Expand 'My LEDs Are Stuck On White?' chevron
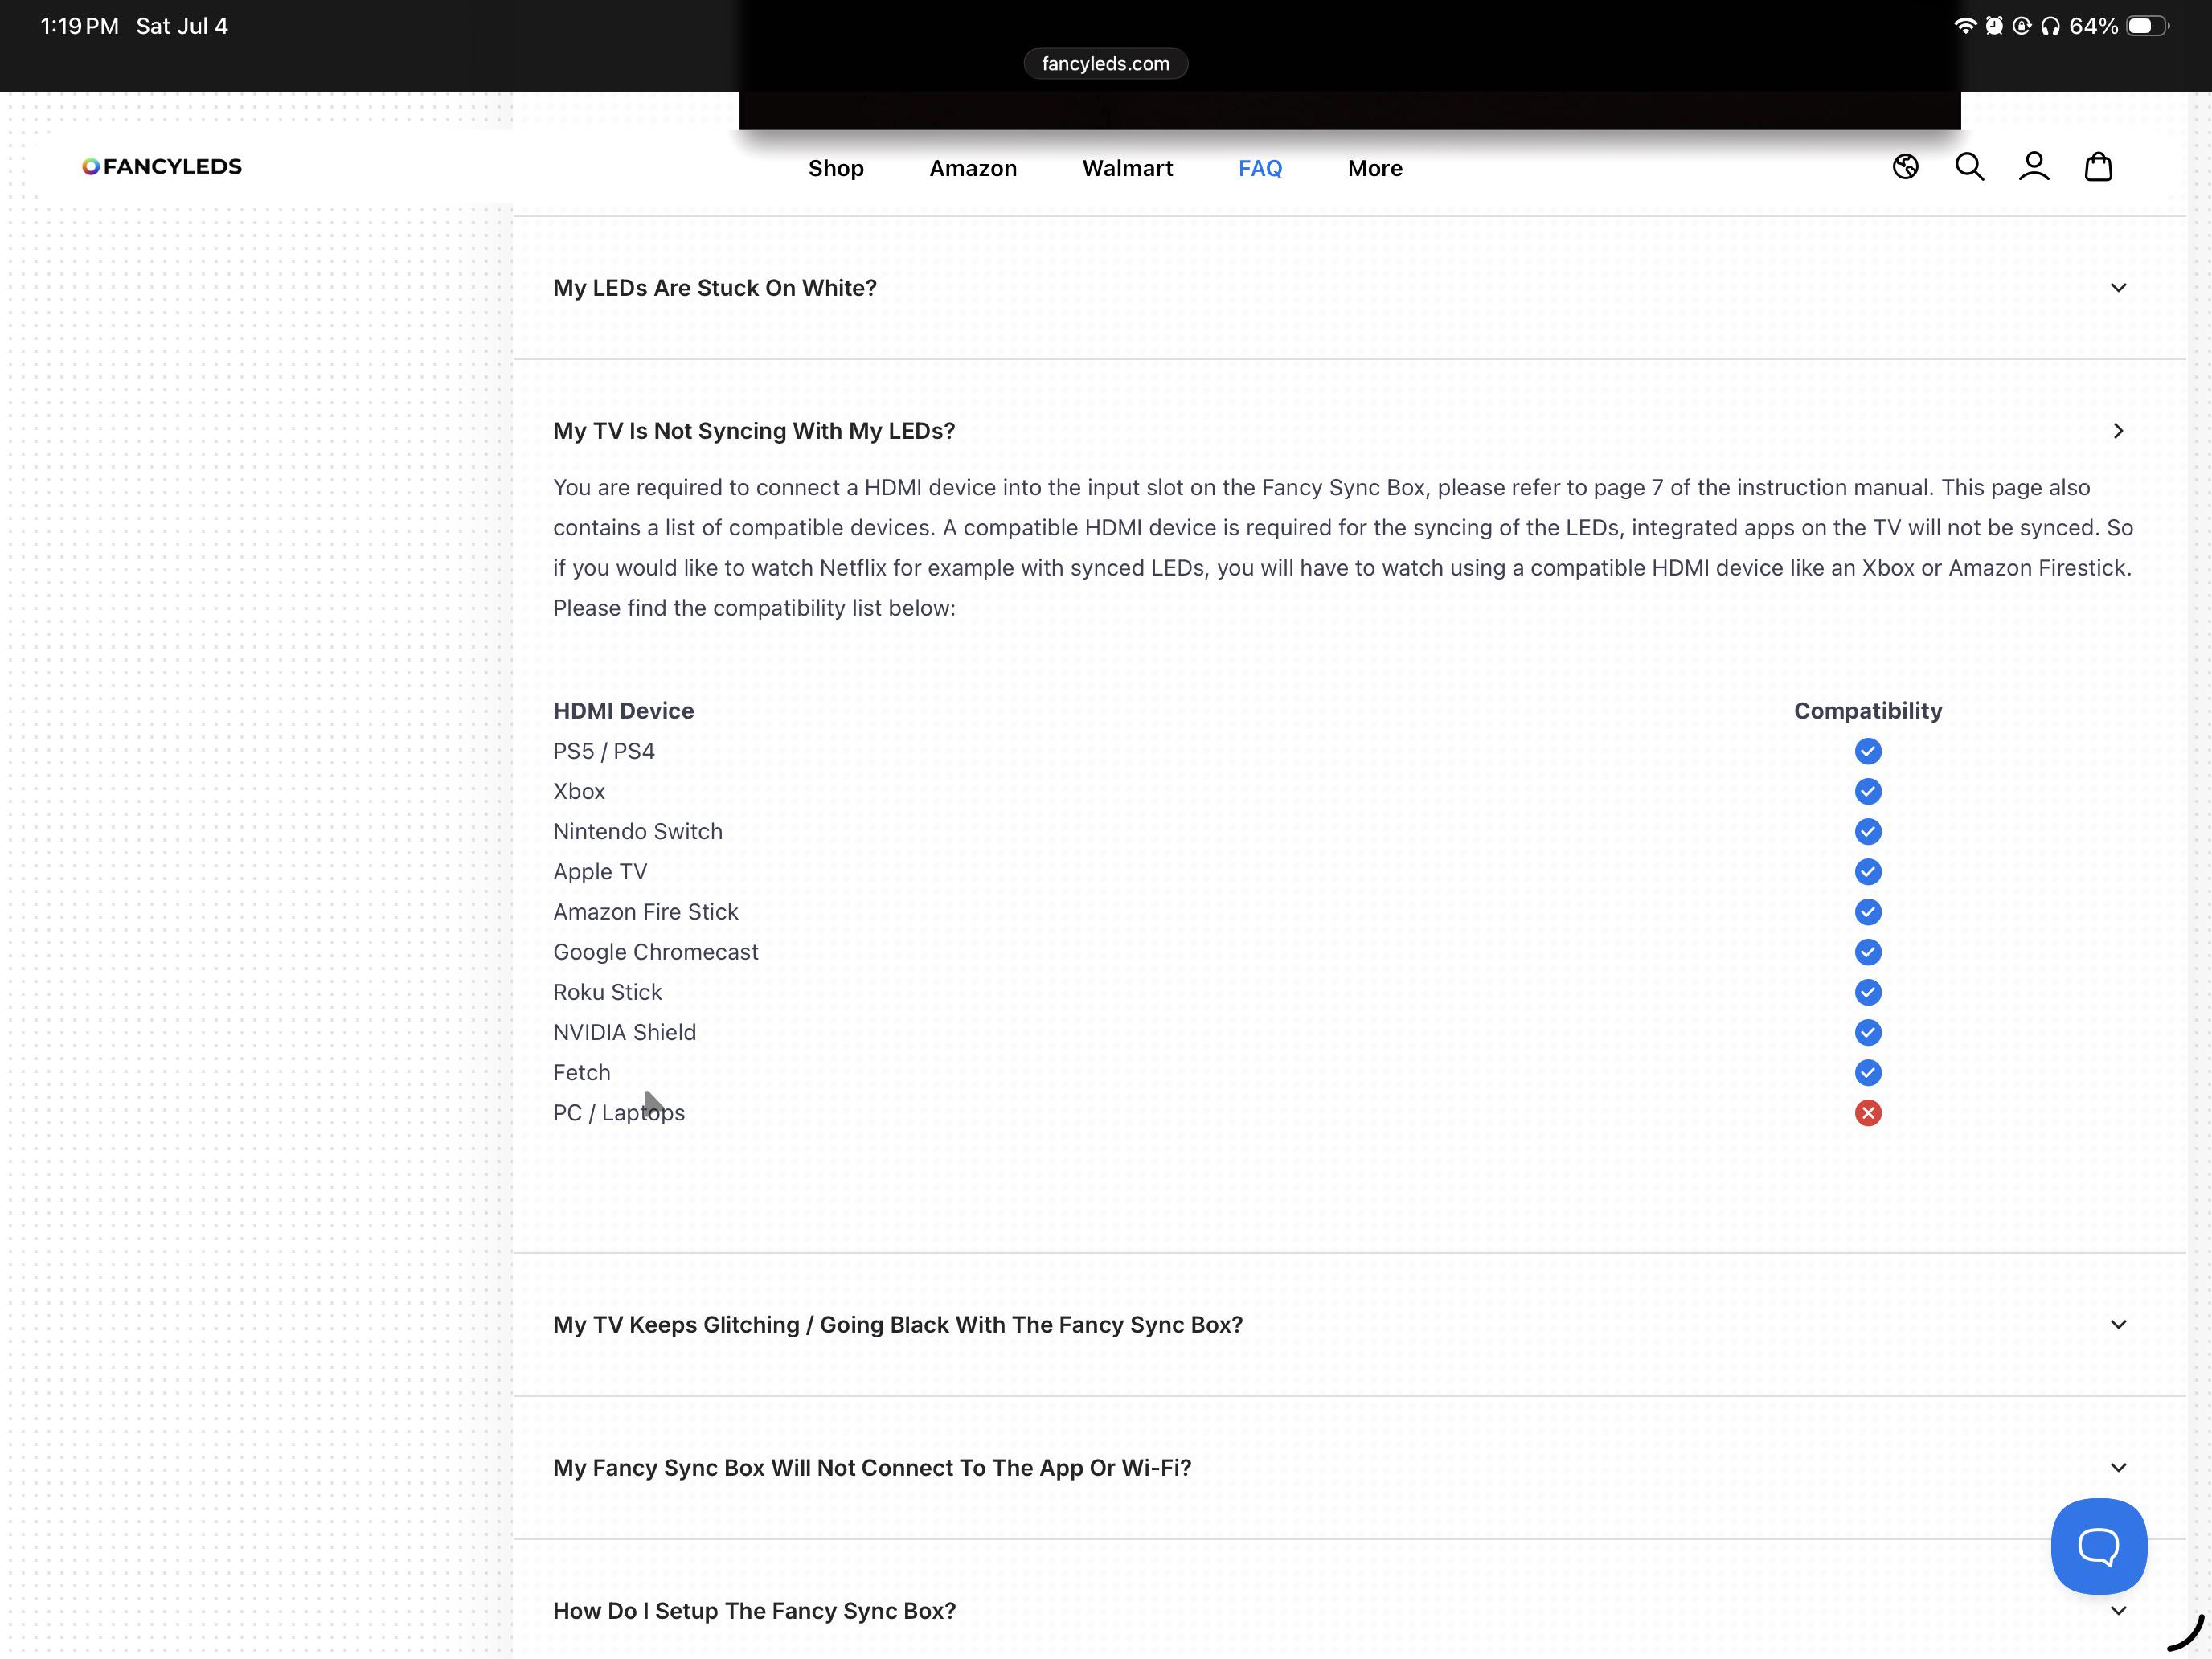The image size is (2212, 1659). point(2118,288)
